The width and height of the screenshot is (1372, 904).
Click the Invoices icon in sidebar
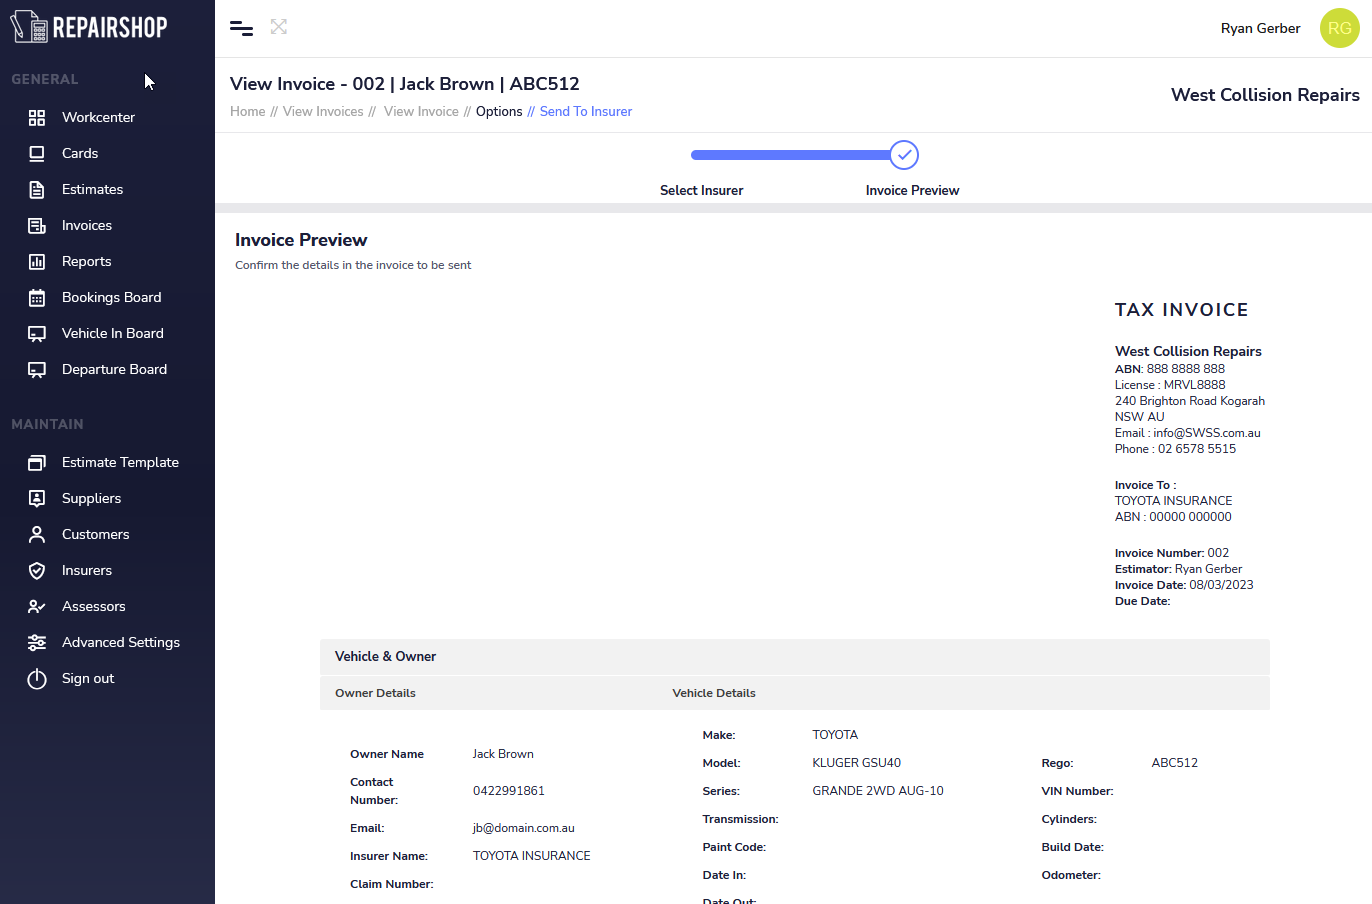[37, 226]
